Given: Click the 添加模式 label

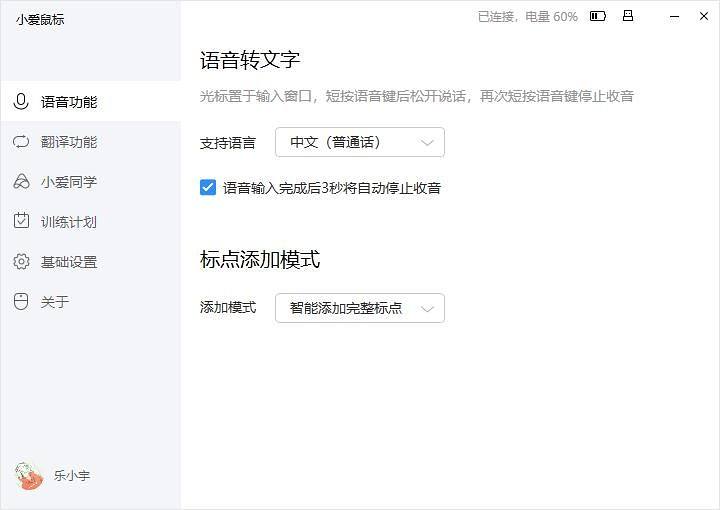Looking at the screenshot, I should [x=228, y=307].
